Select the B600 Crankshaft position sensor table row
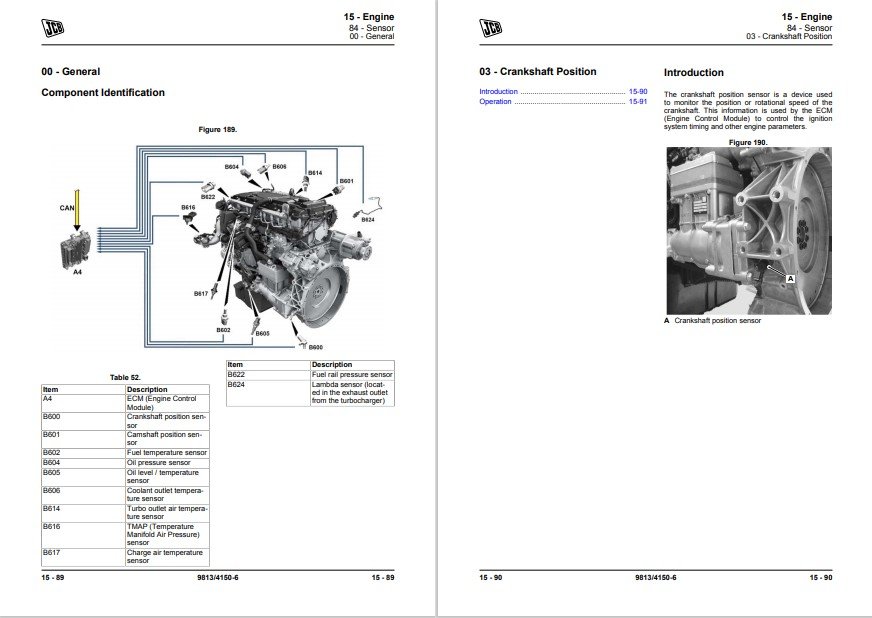Screen dimensions: 872x618 click(124, 419)
